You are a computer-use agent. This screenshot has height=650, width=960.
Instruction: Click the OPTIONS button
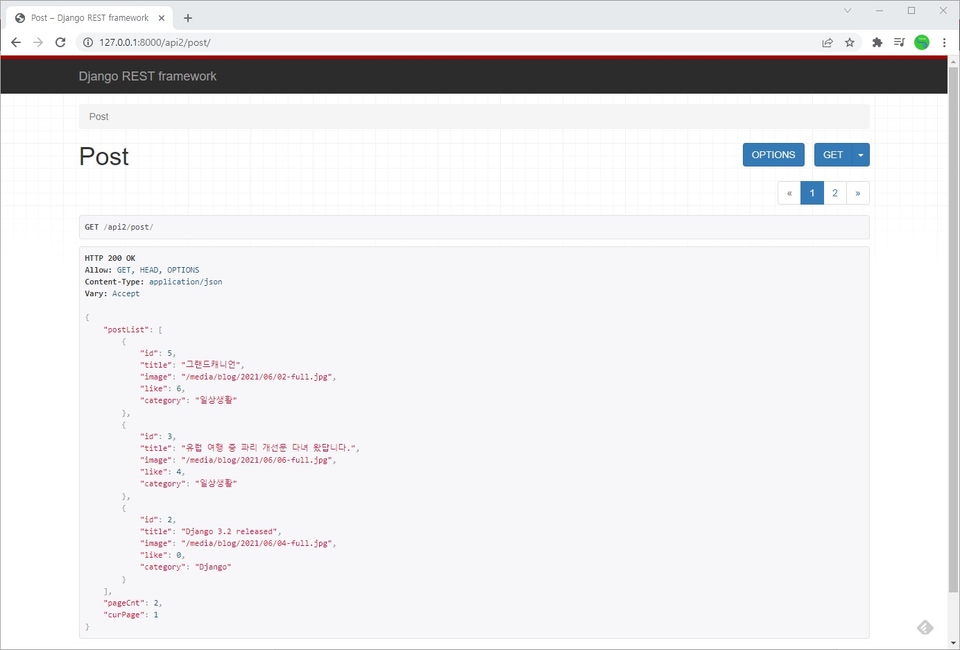point(773,155)
